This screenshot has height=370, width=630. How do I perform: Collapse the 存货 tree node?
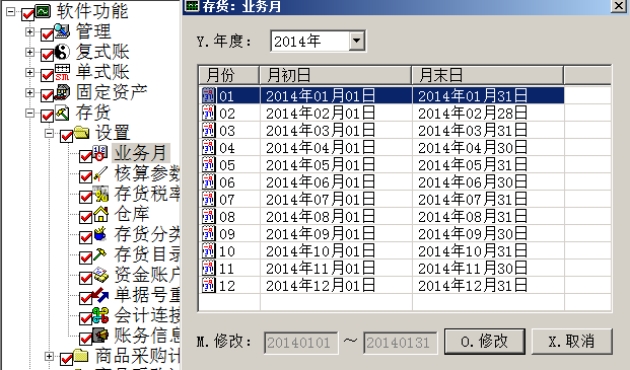(x=30, y=113)
